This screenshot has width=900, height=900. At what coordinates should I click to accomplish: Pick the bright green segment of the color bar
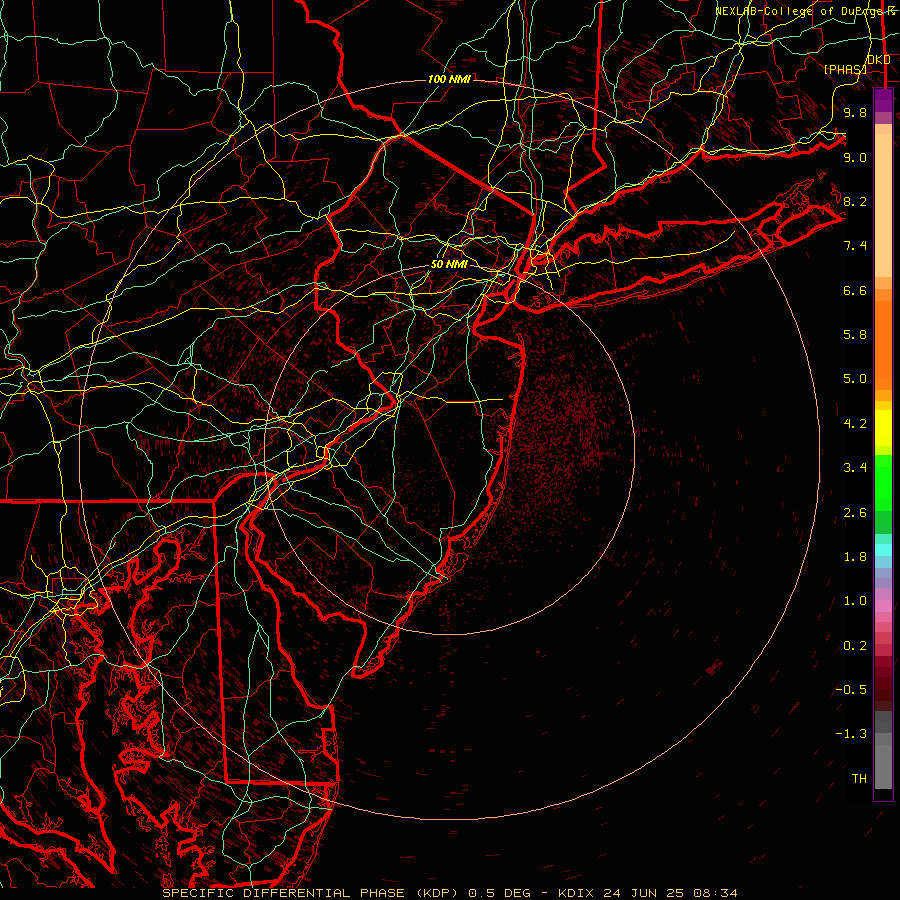point(883,483)
